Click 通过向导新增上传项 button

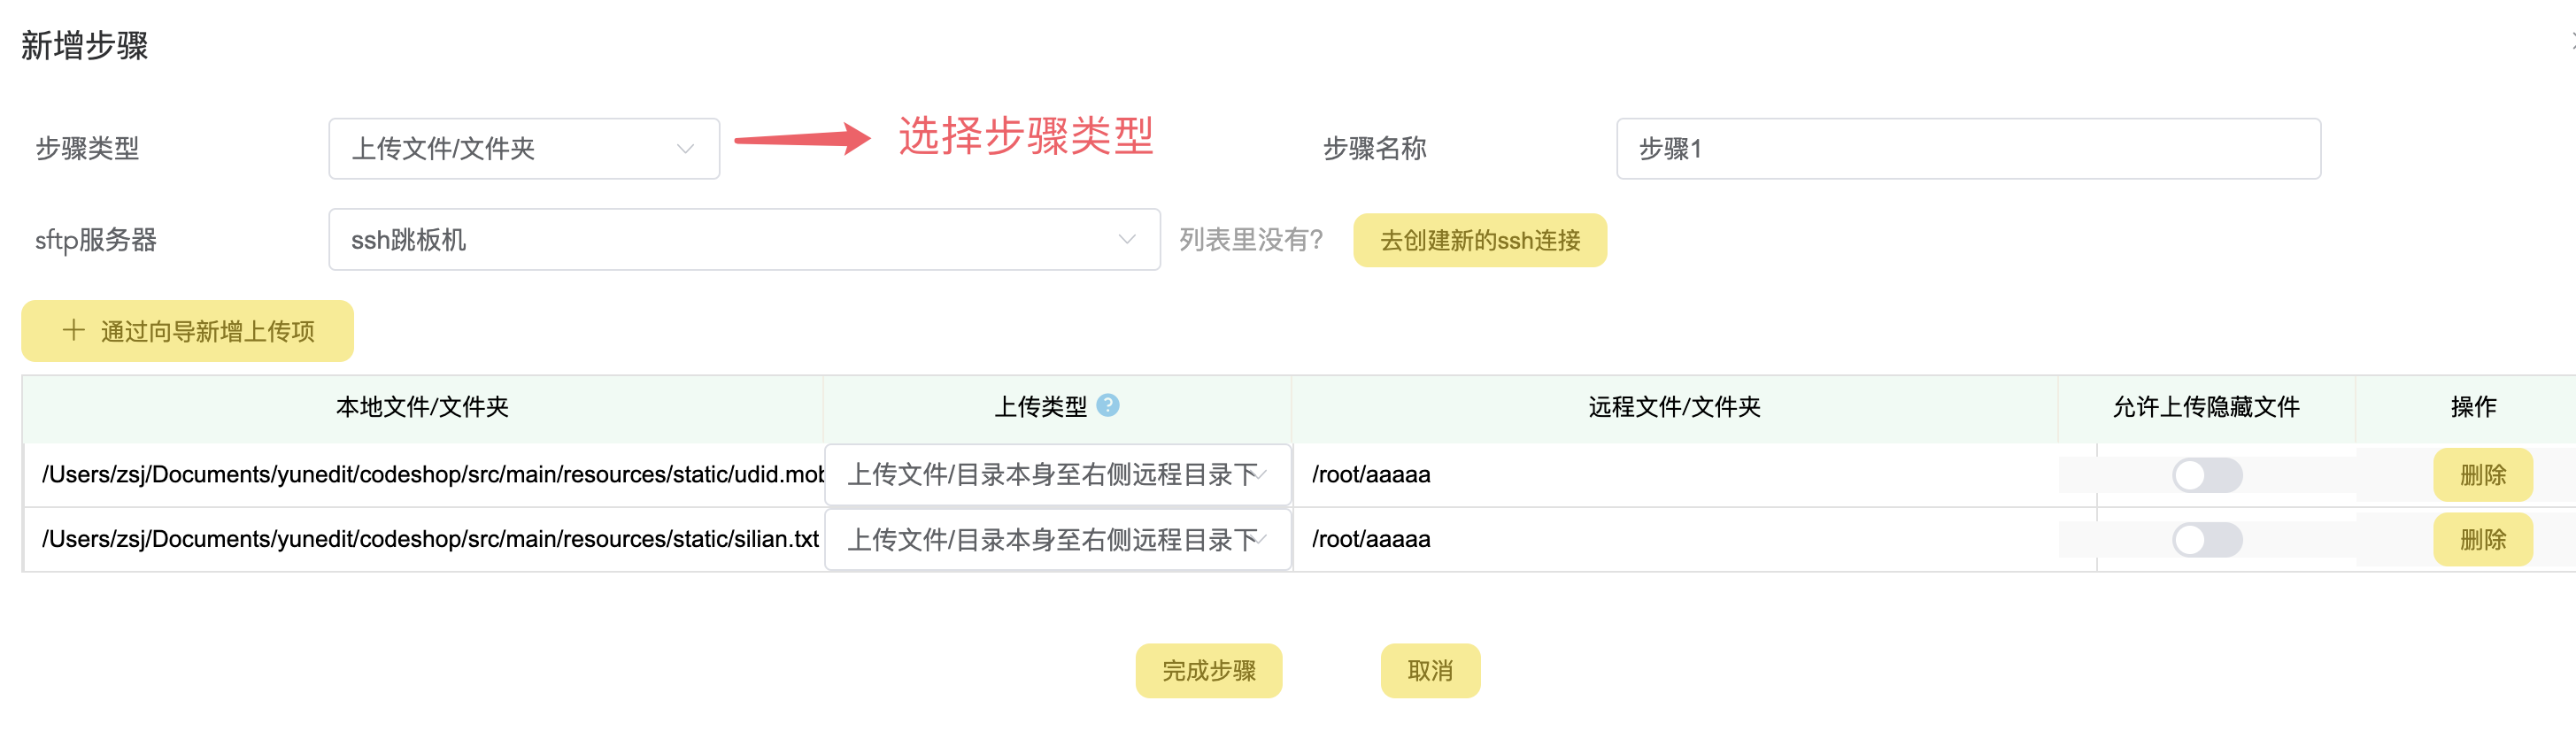coord(187,331)
